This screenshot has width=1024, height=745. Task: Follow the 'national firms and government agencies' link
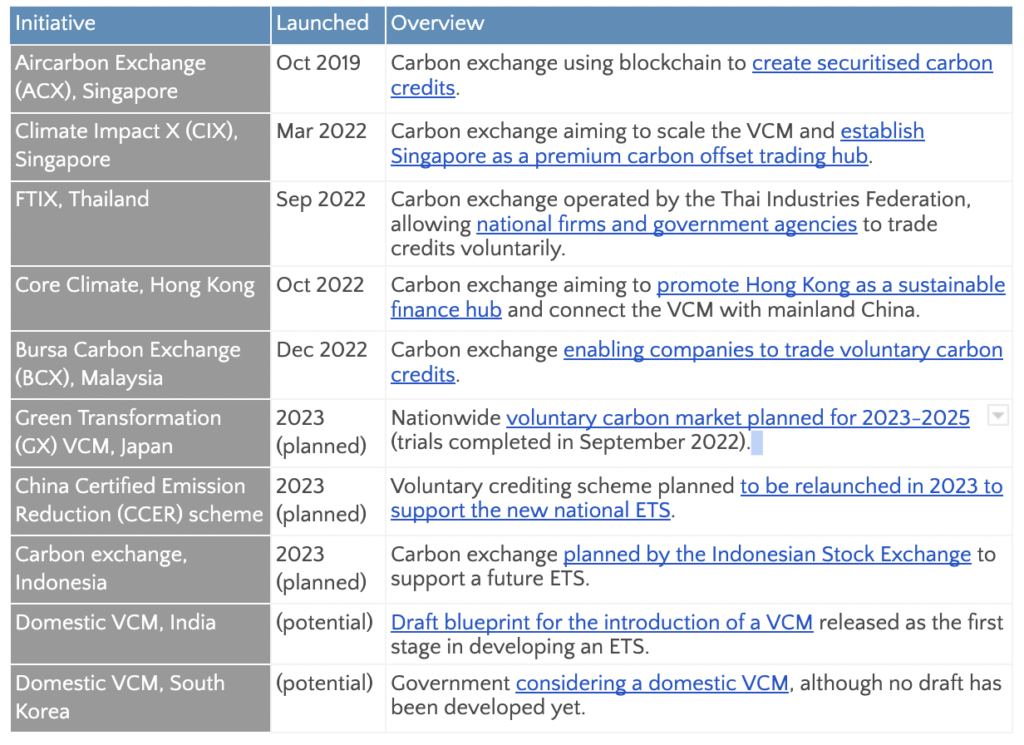[x=666, y=225]
